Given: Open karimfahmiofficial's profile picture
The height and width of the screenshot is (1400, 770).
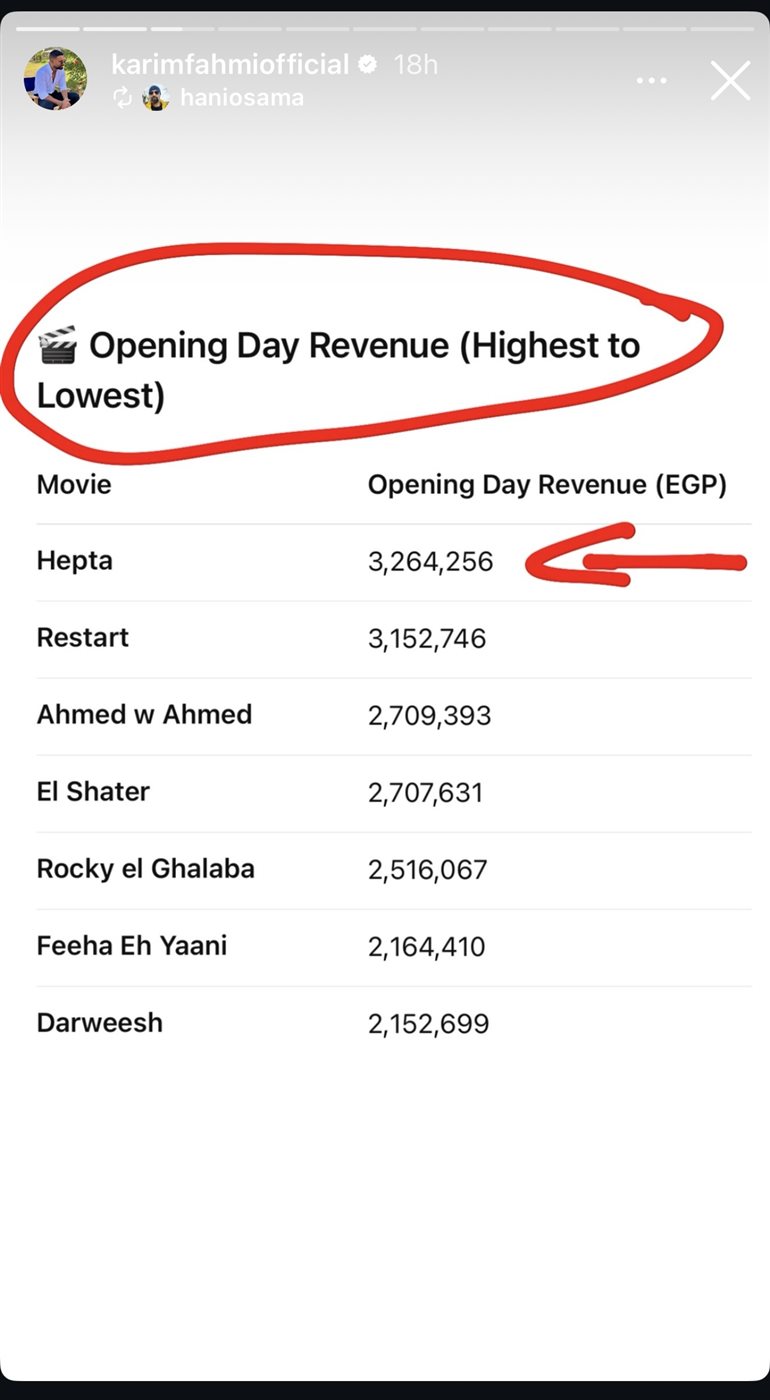Looking at the screenshot, I should tap(55, 78).
